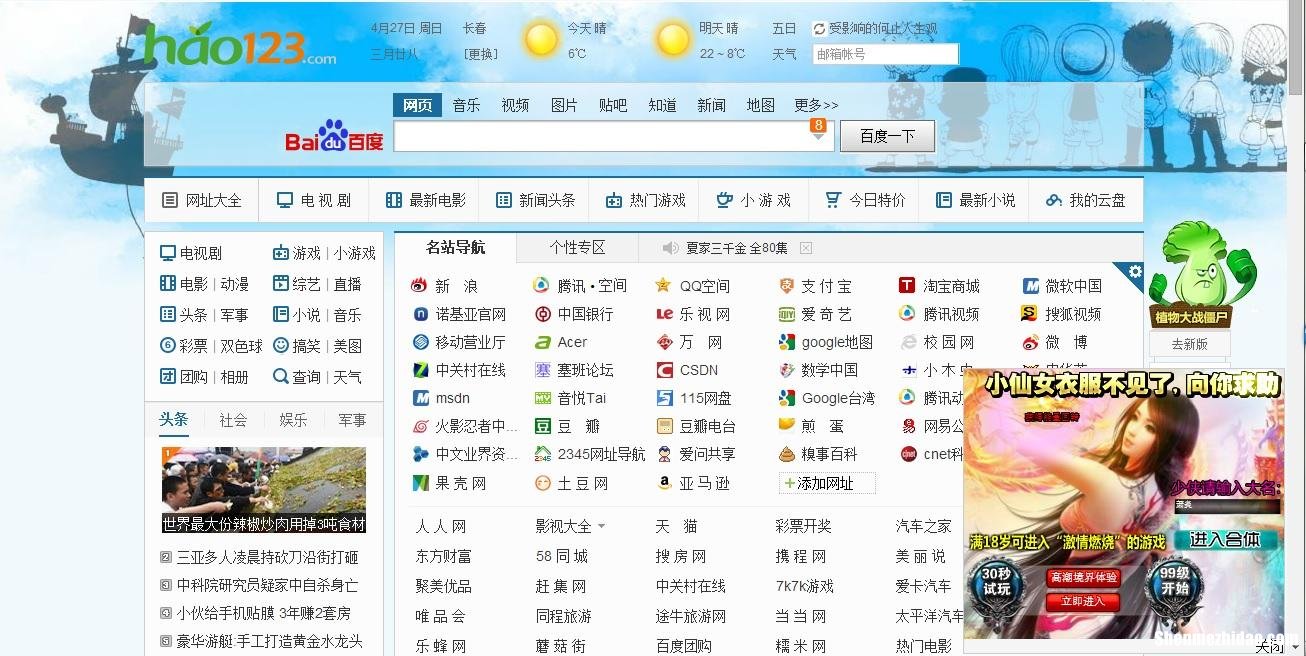Click [更换] to change city
Image resolution: width=1306 pixels, height=656 pixels.
pyautogui.click(x=480, y=54)
